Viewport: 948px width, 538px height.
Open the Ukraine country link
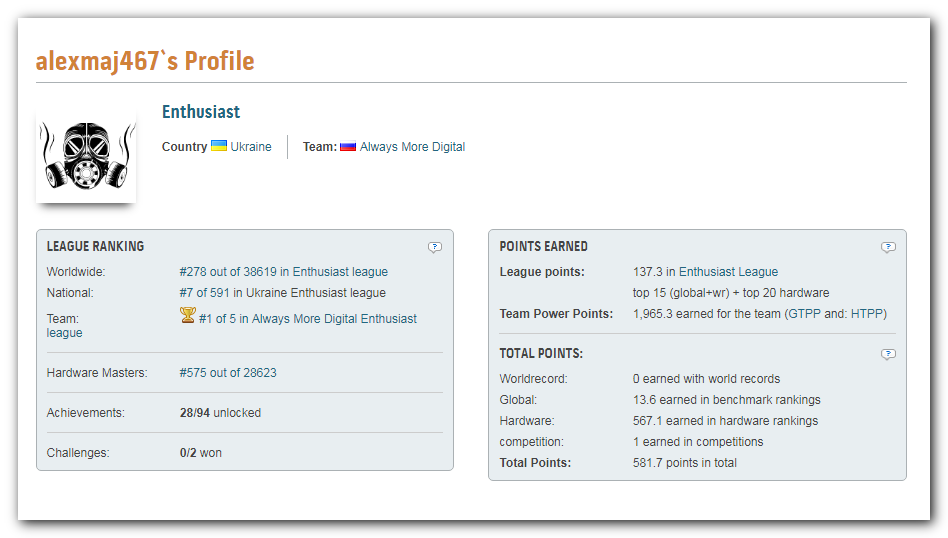251,147
